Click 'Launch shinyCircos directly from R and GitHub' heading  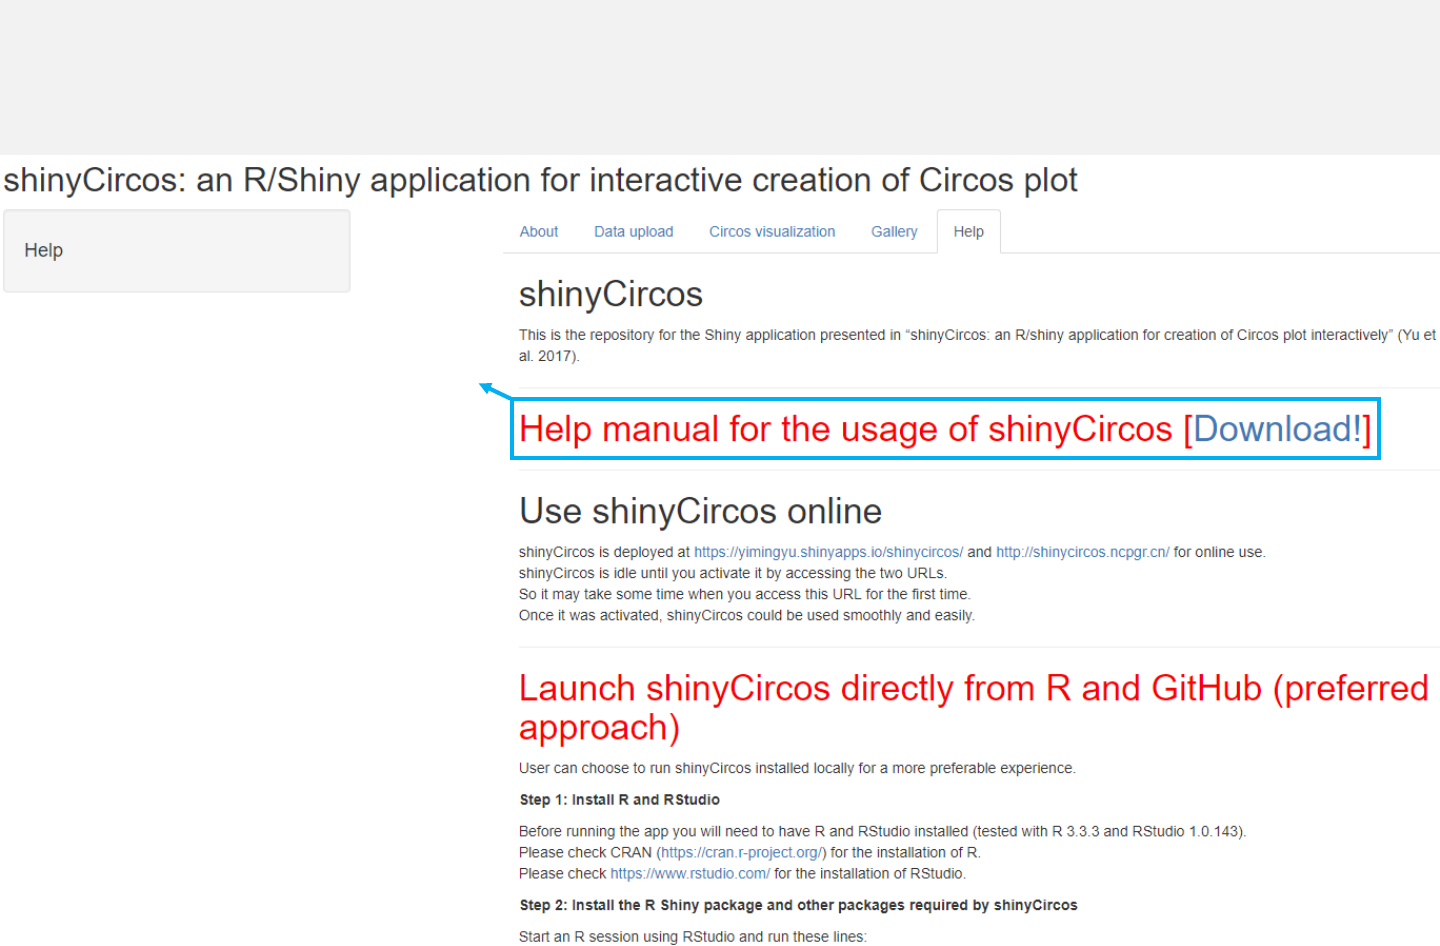(974, 708)
